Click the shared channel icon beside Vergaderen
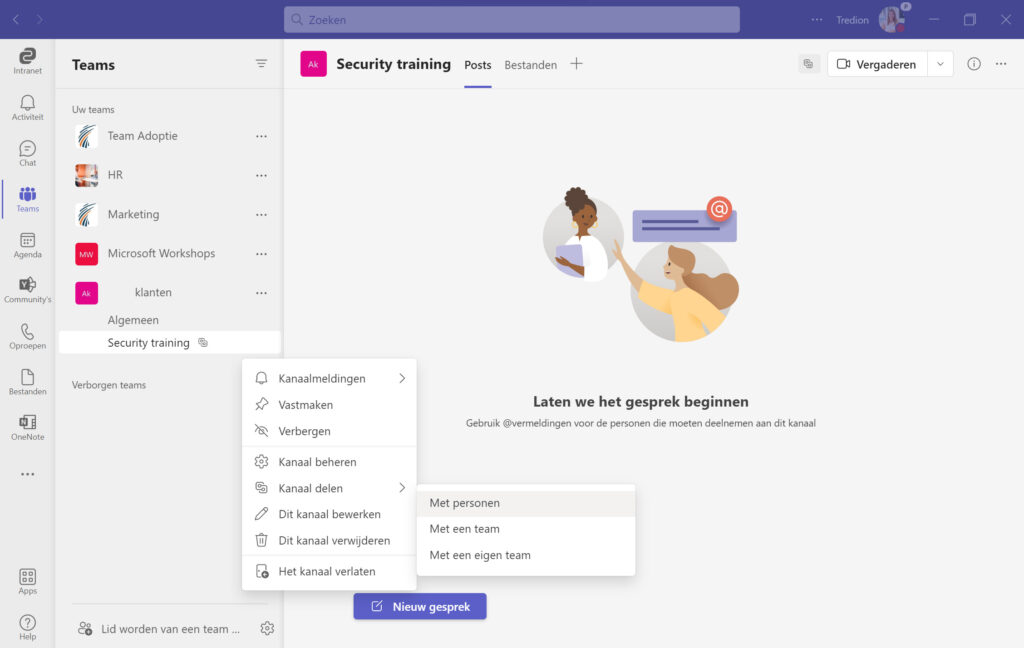The width and height of the screenshot is (1024, 648). 808,64
